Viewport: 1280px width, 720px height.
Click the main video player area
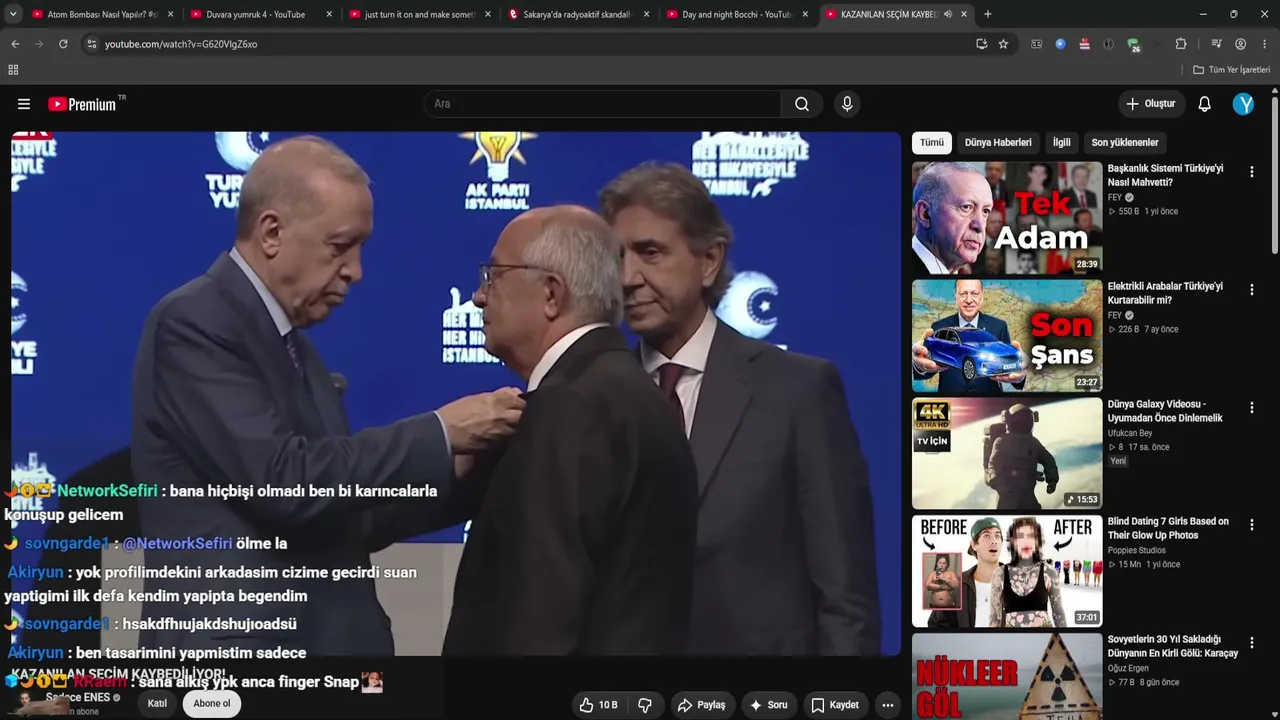[456, 394]
